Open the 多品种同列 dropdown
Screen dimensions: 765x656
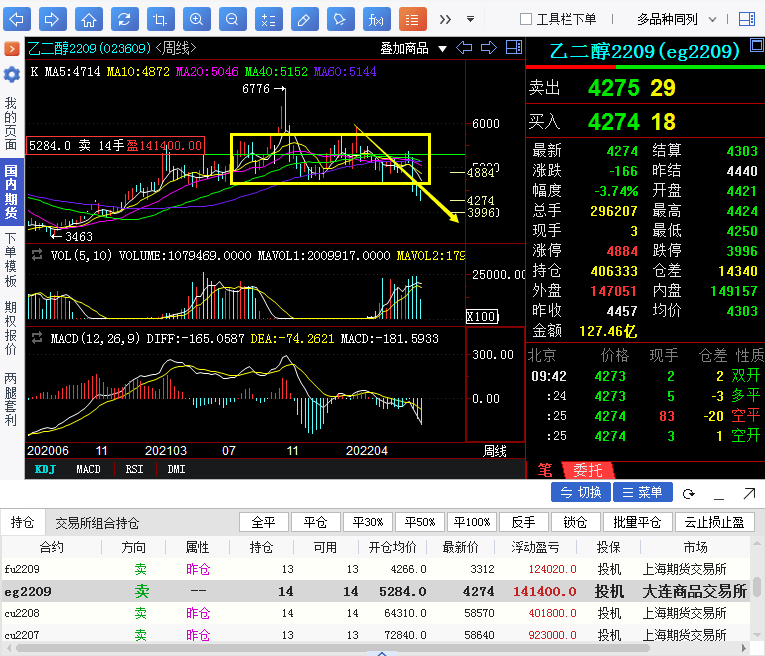[678, 19]
